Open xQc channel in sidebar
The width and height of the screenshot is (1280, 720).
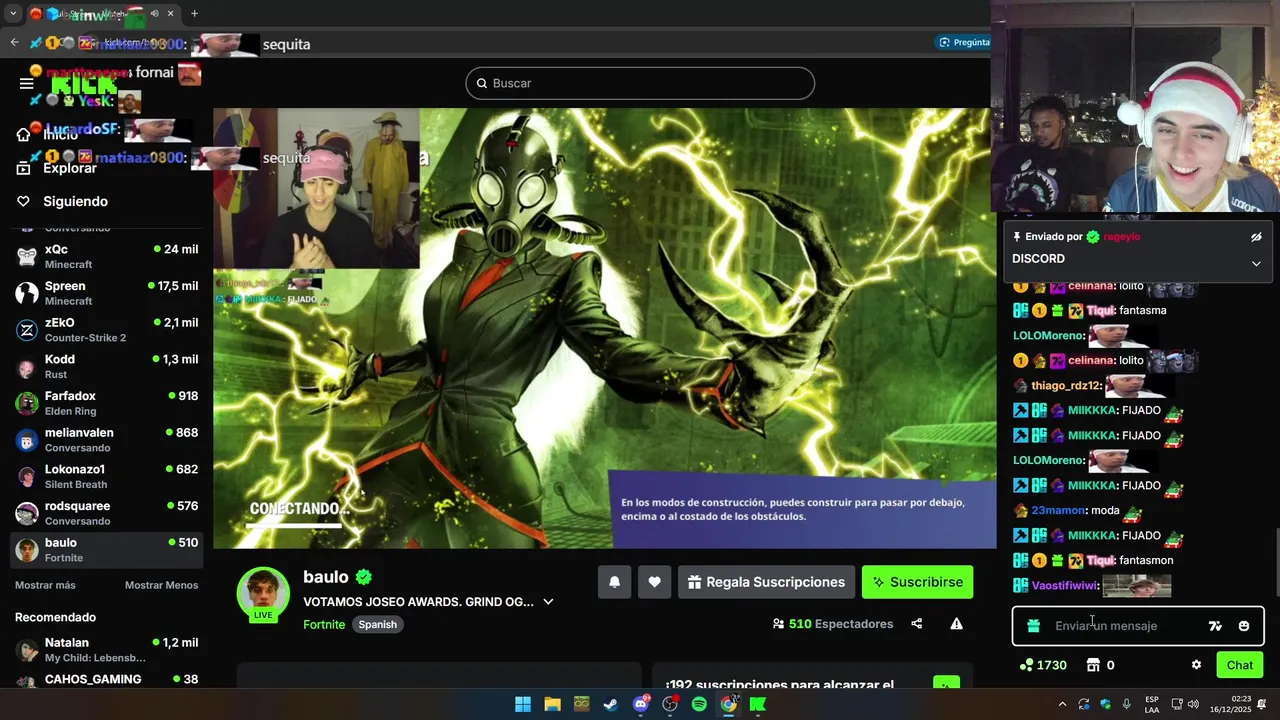point(107,256)
